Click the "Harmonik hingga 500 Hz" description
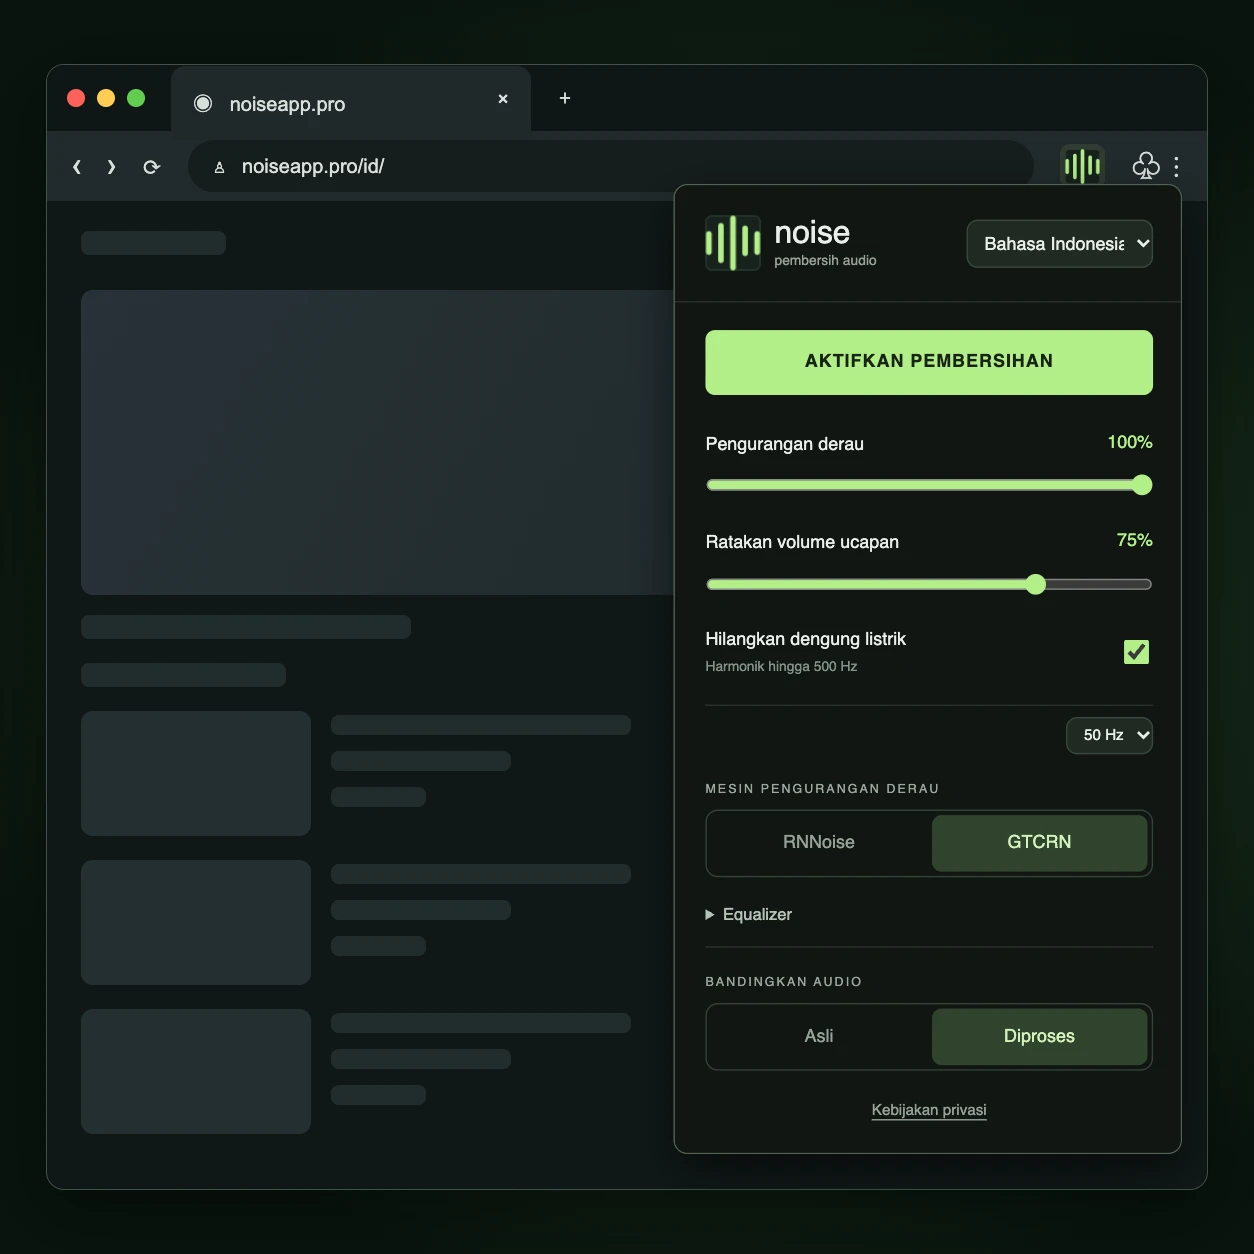Image resolution: width=1254 pixels, height=1254 pixels. point(781,666)
